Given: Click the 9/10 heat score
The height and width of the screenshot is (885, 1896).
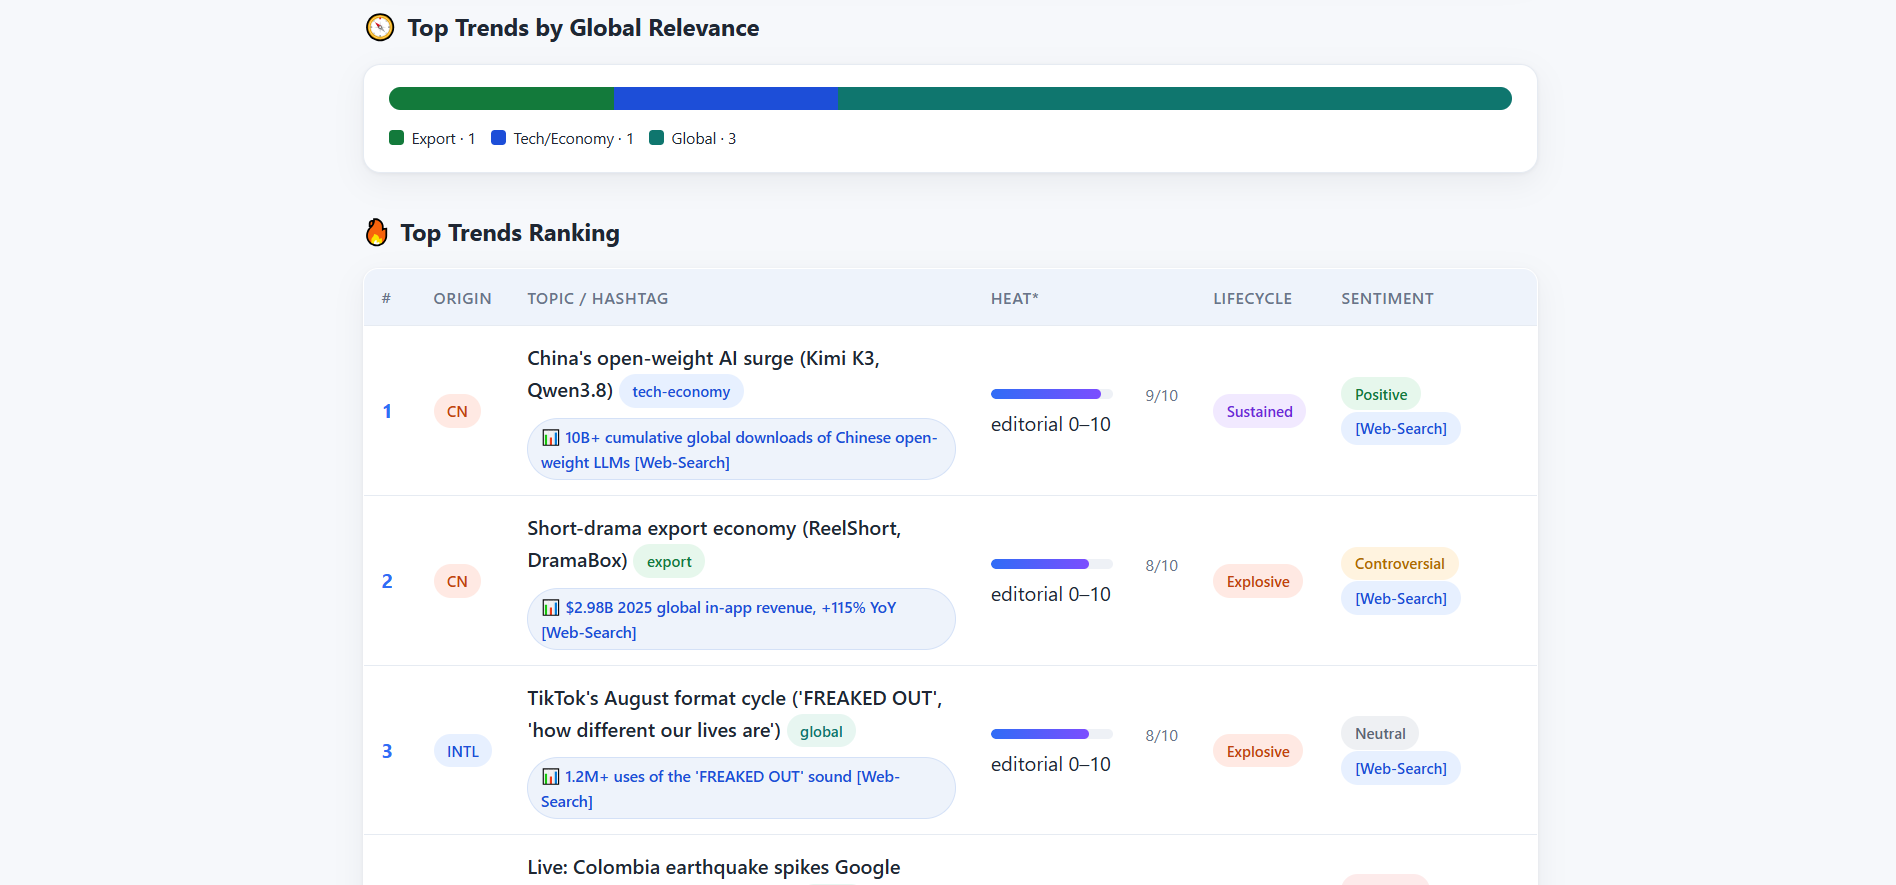Looking at the screenshot, I should click(1161, 395).
